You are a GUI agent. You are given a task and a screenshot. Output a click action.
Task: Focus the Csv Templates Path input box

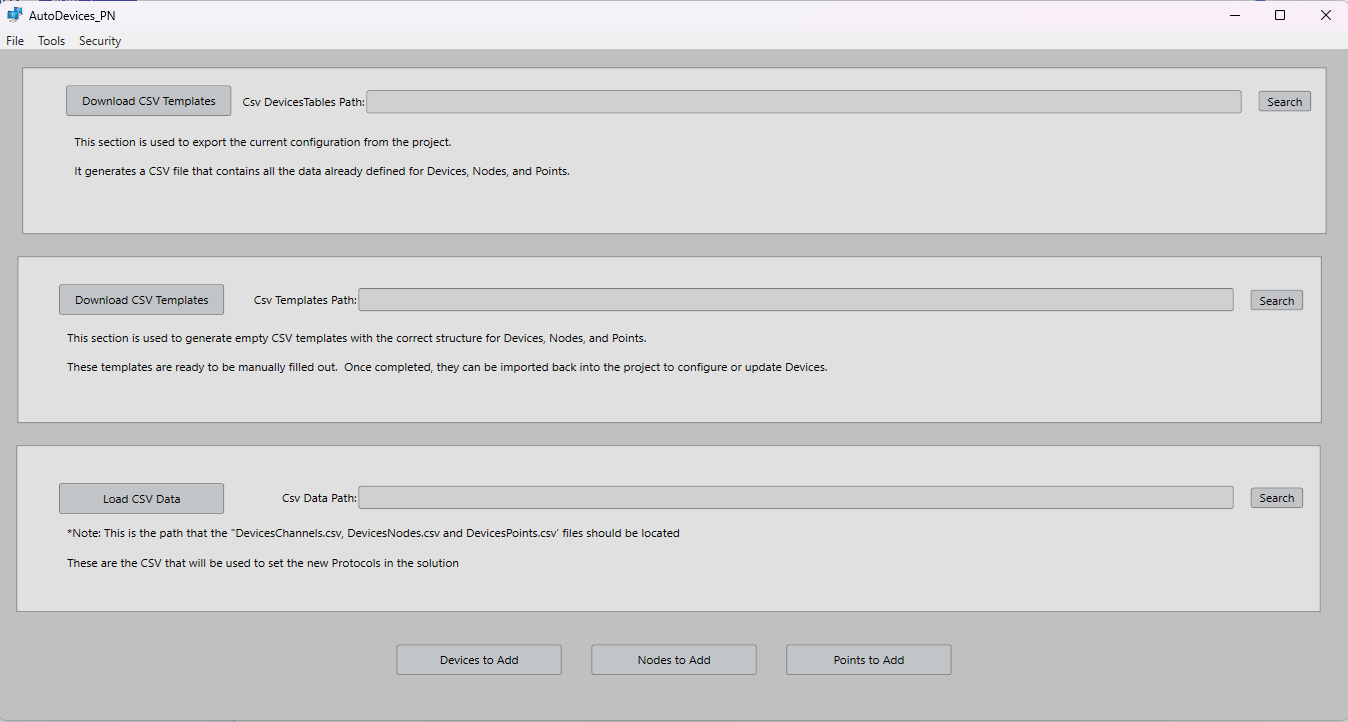coord(796,300)
